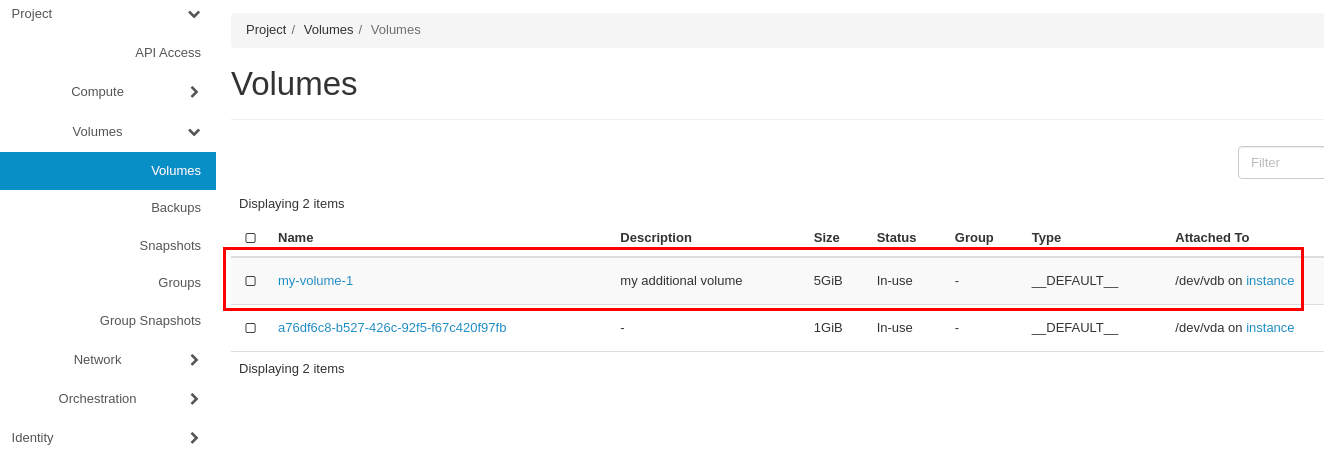Viewport: 1324px width, 464px height.
Task: Select Groups in the sidebar
Action: pyautogui.click(x=179, y=283)
